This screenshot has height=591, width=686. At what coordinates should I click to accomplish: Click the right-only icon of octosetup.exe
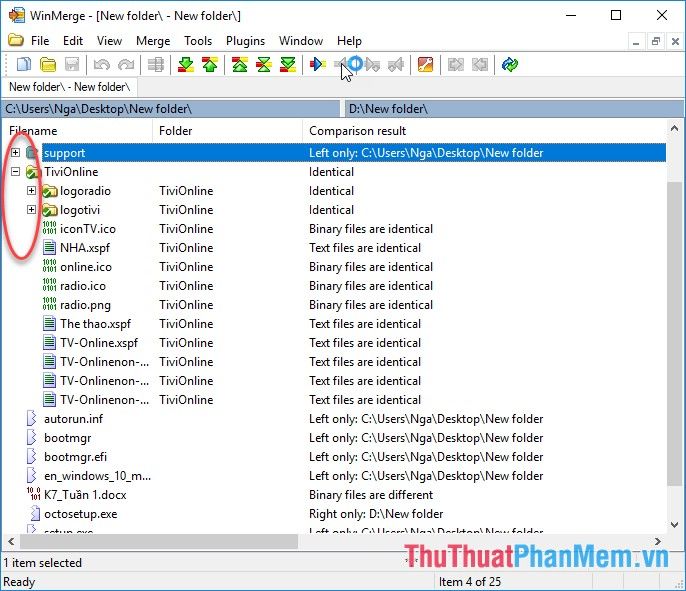tap(34, 514)
